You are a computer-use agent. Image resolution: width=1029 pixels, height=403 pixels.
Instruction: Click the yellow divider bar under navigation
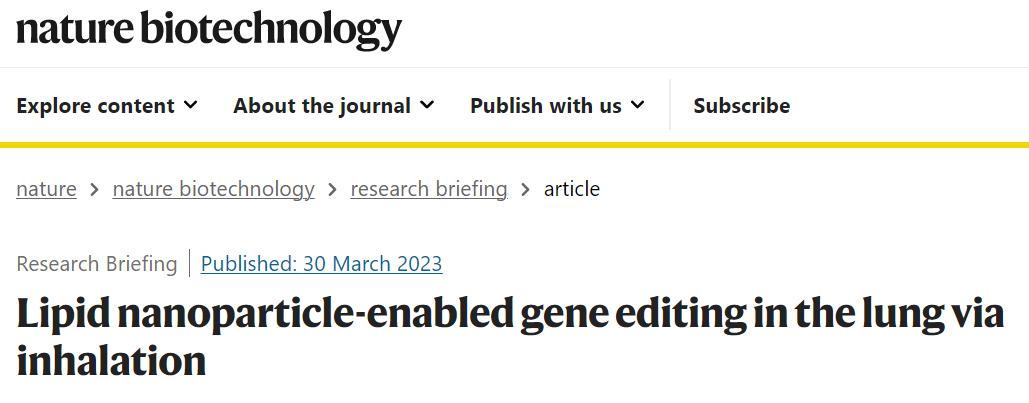point(514,145)
